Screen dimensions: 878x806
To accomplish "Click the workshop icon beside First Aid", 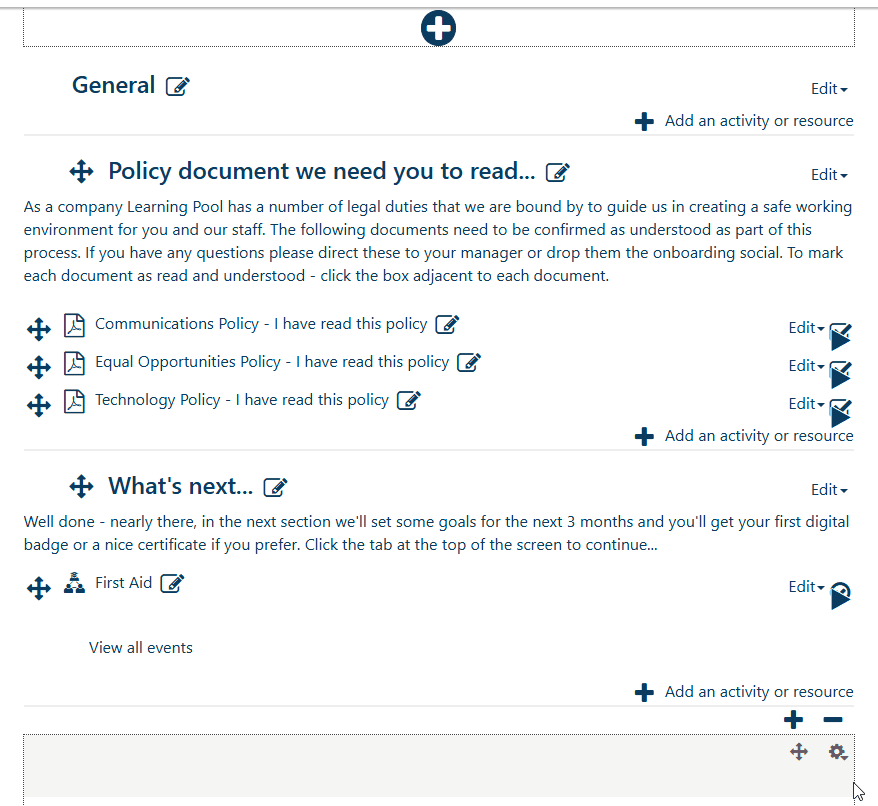I will click(74, 582).
